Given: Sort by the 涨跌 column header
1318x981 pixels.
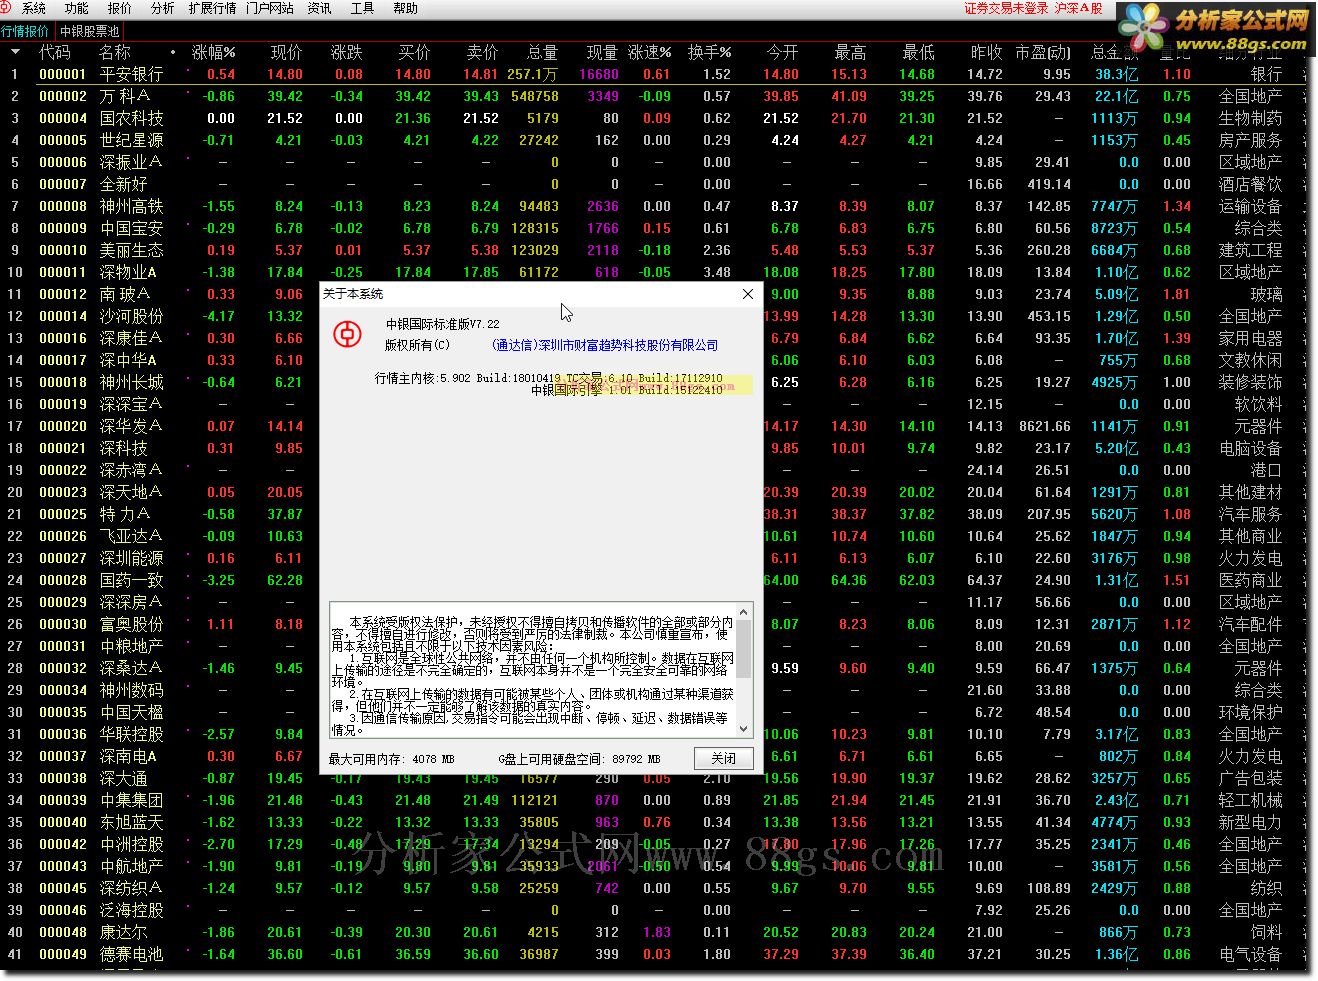Looking at the screenshot, I should (x=347, y=52).
